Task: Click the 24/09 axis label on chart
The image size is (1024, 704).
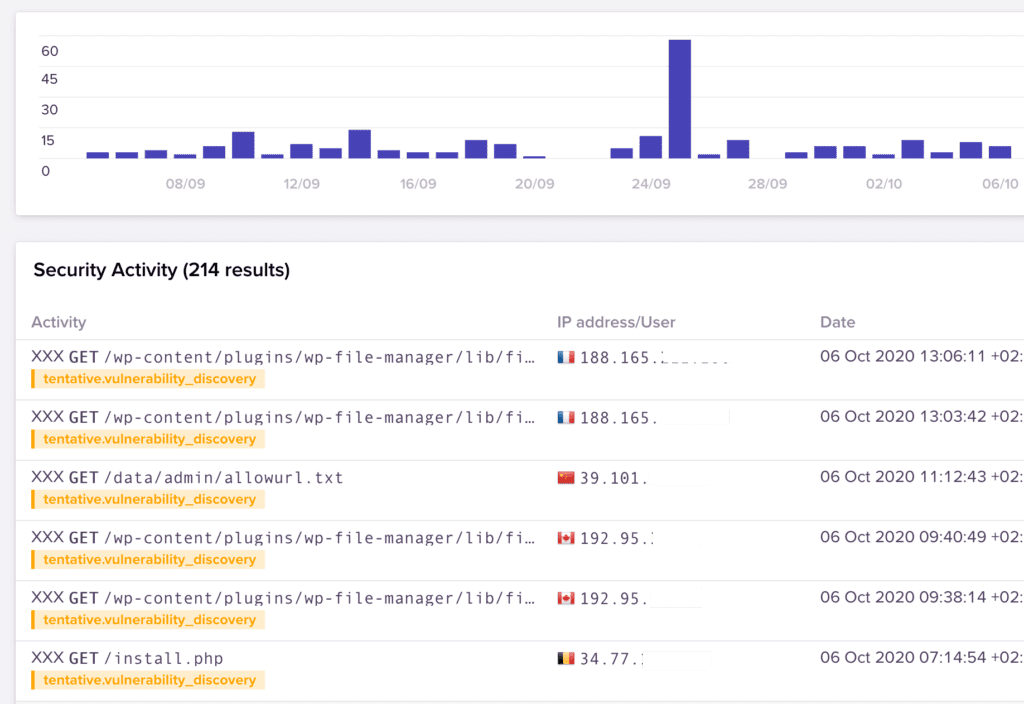Action: (650, 184)
